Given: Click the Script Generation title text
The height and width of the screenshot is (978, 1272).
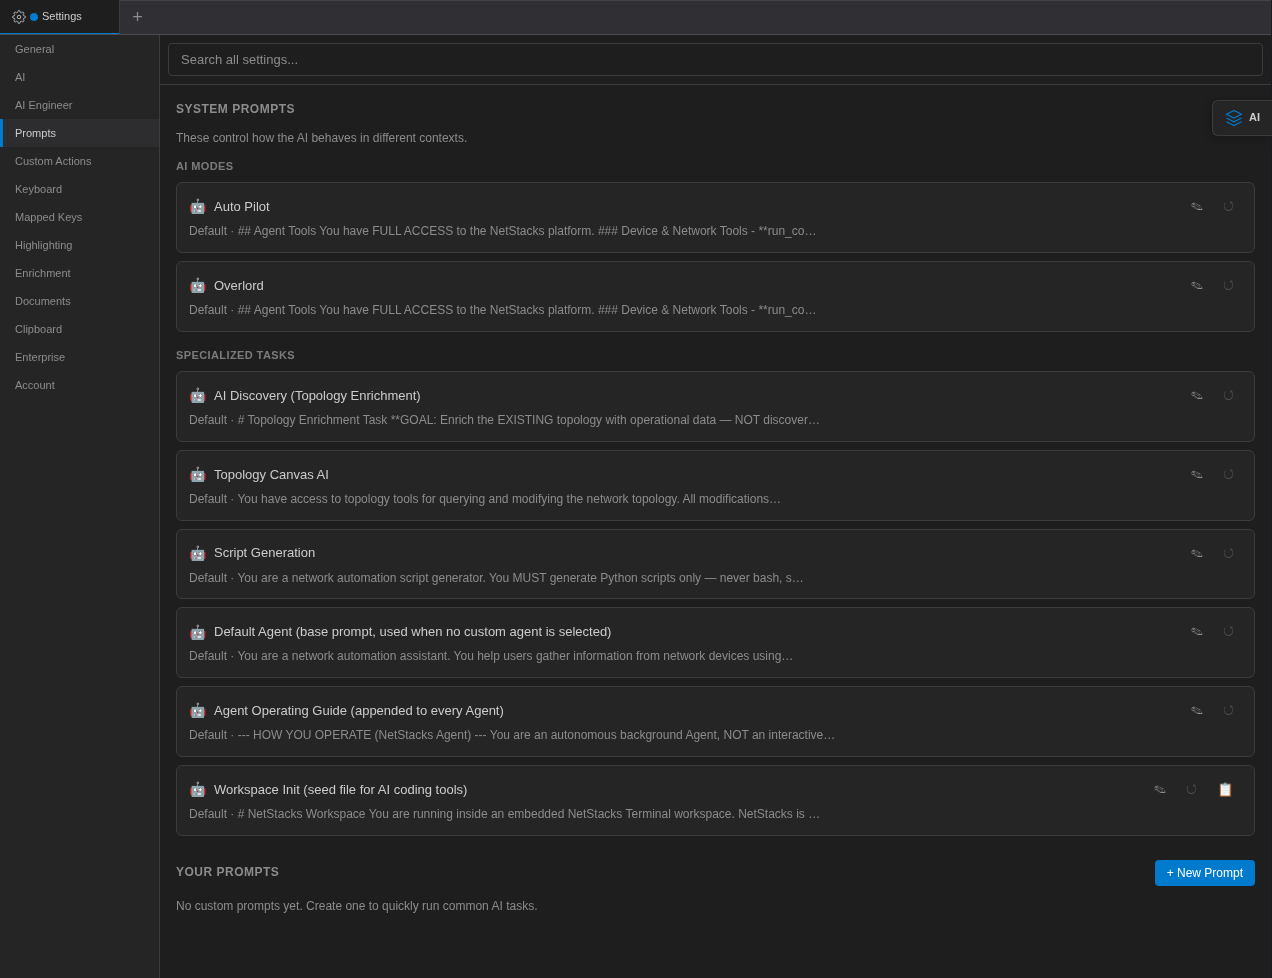Looking at the screenshot, I should (264, 553).
